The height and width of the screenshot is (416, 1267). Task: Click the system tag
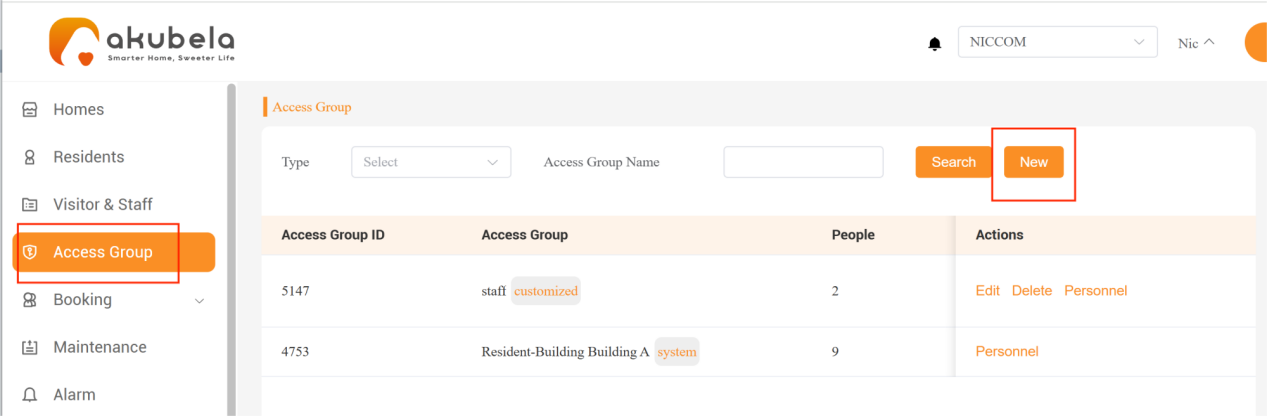pyautogui.click(x=677, y=352)
